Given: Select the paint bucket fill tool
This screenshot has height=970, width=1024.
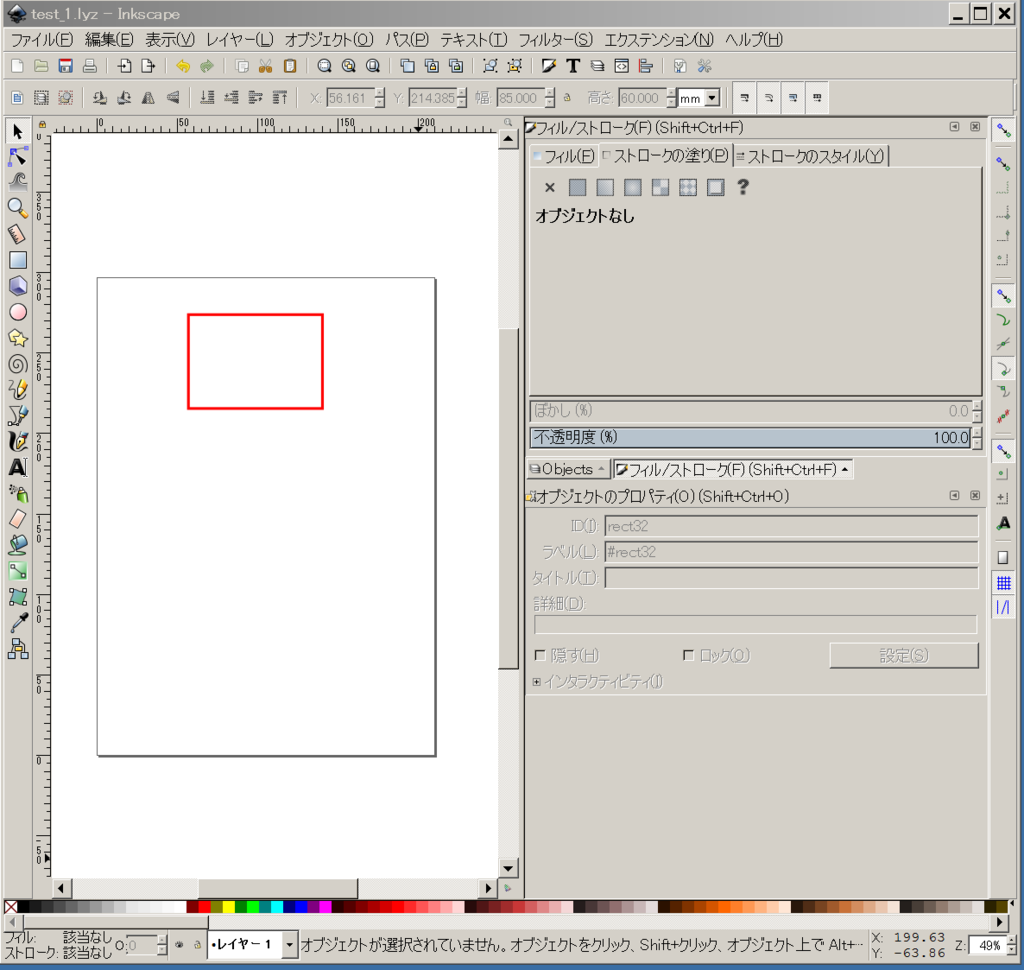Looking at the screenshot, I should 18,545.
